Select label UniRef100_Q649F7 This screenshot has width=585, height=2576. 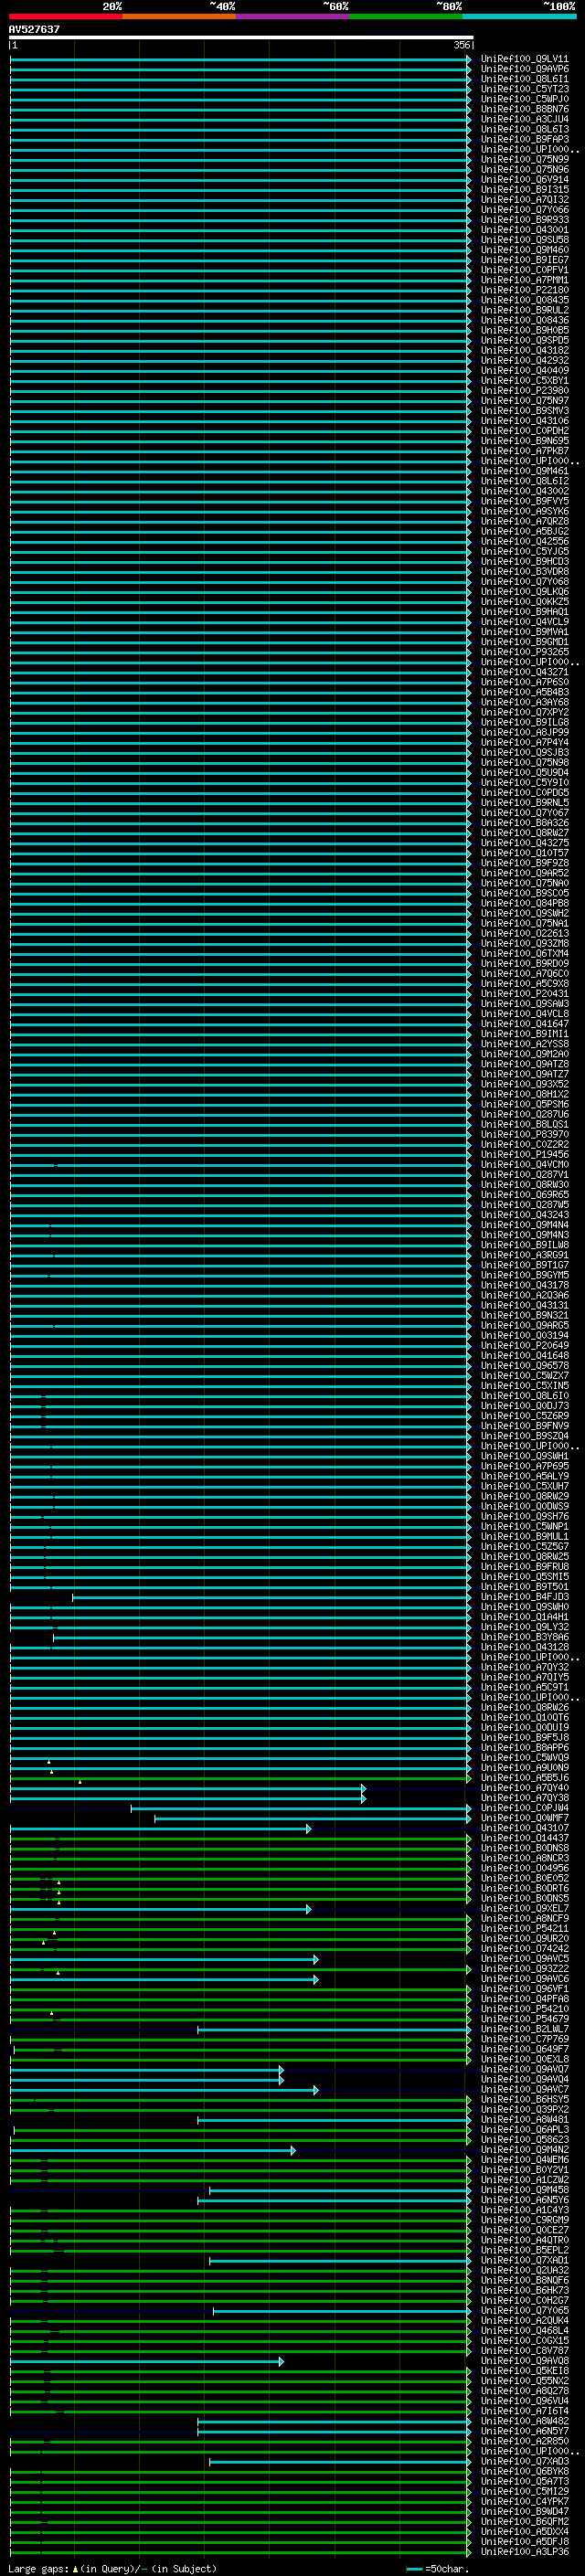click(525, 2049)
